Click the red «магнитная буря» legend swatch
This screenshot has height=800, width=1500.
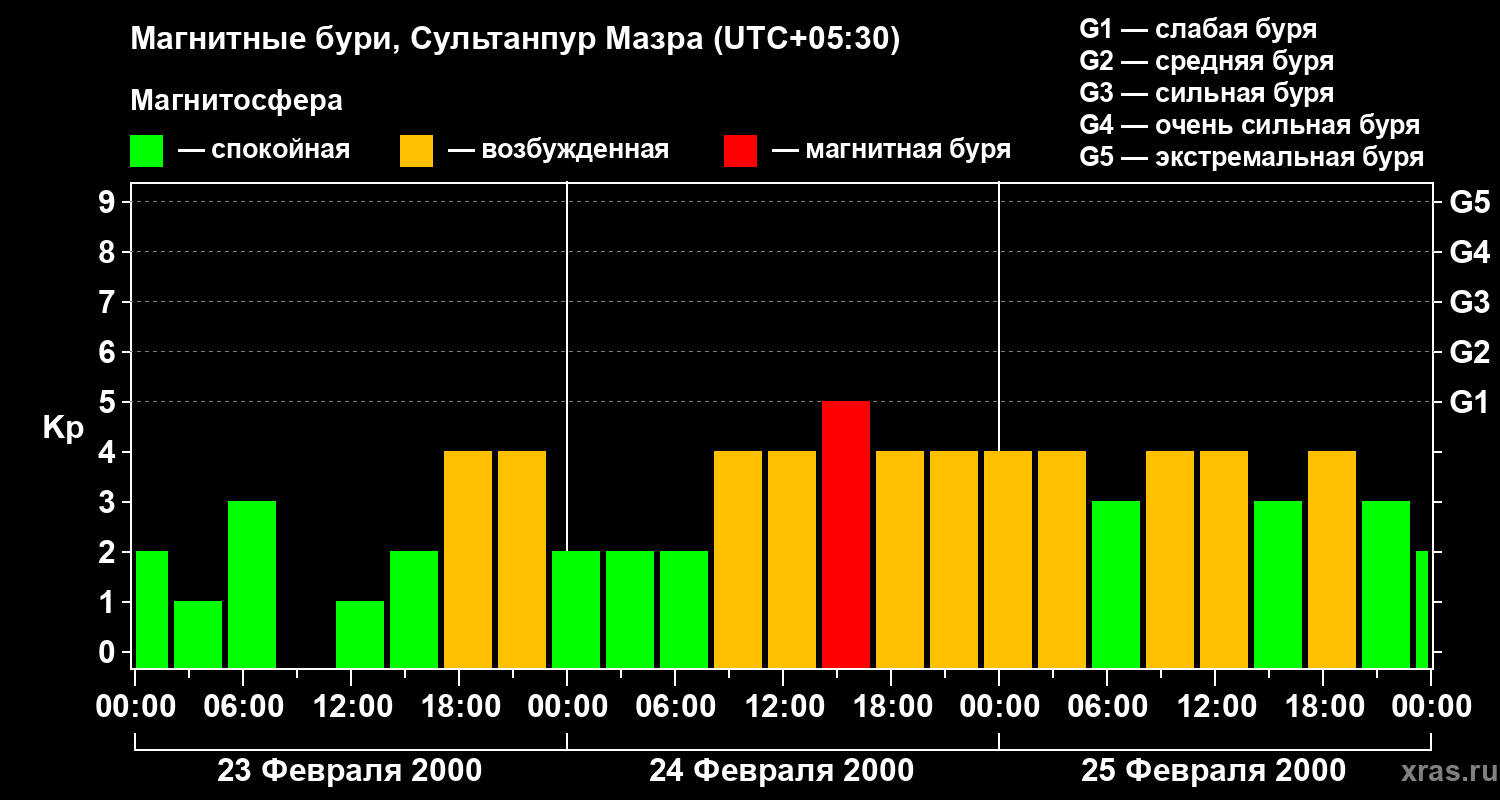[740, 151]
